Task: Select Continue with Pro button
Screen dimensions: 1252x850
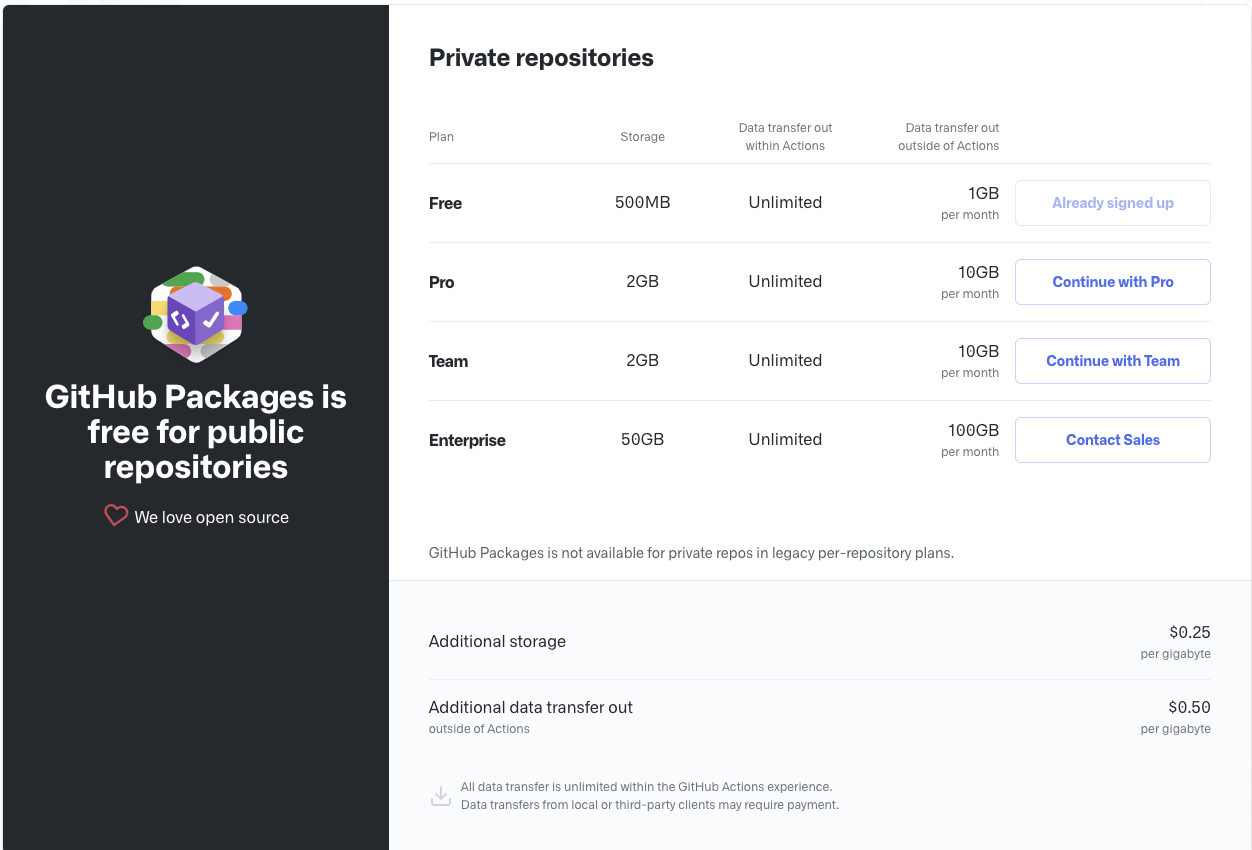Action: click(x=1112, y=282)
